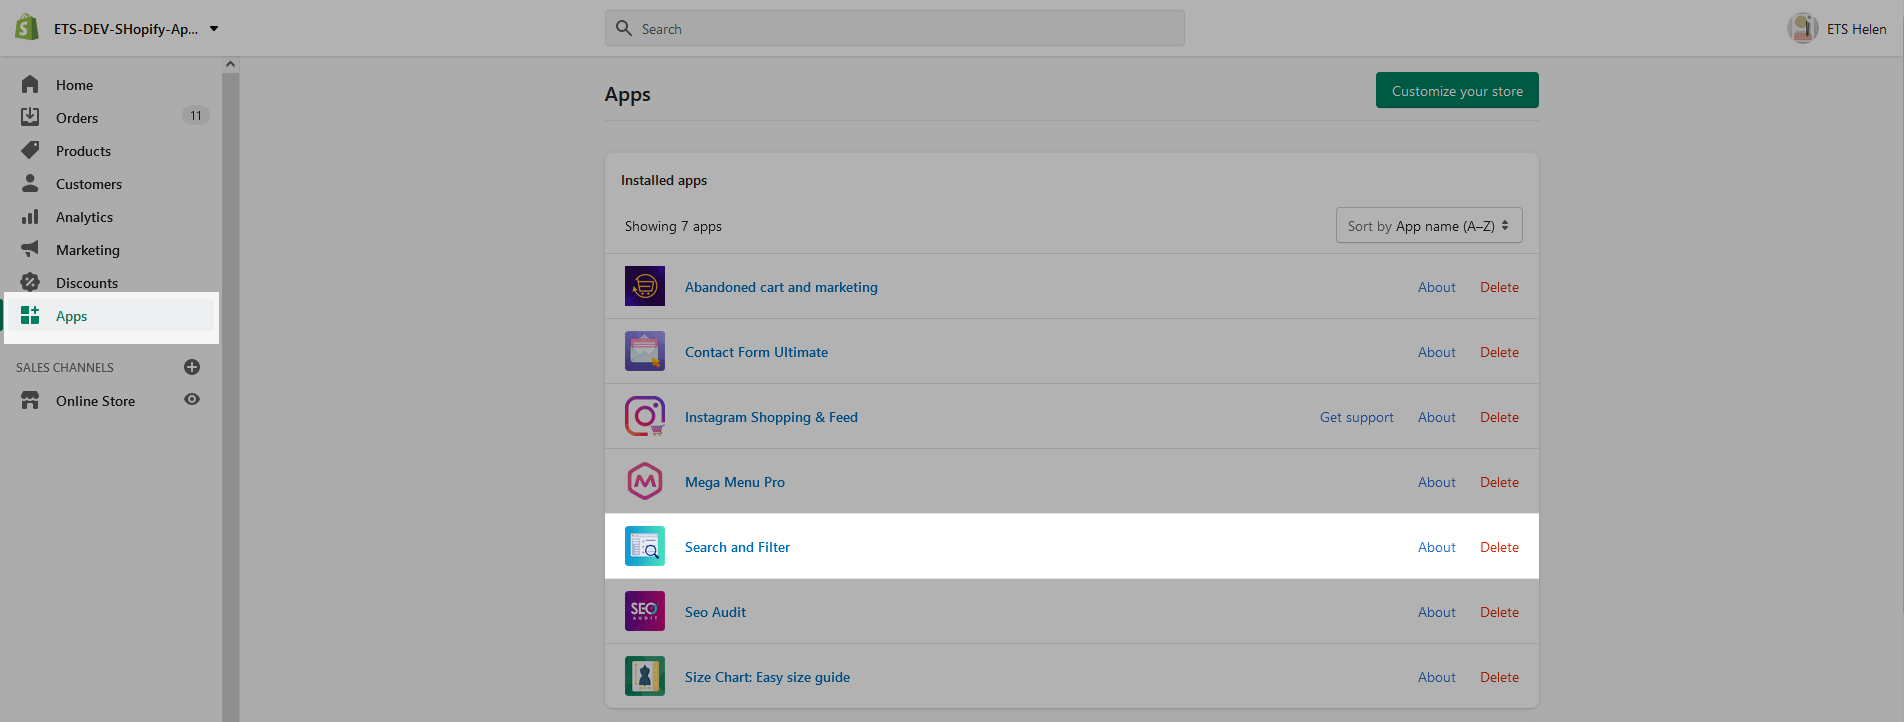
Task: Open Search and Filter app
Action: pos(737,547)
